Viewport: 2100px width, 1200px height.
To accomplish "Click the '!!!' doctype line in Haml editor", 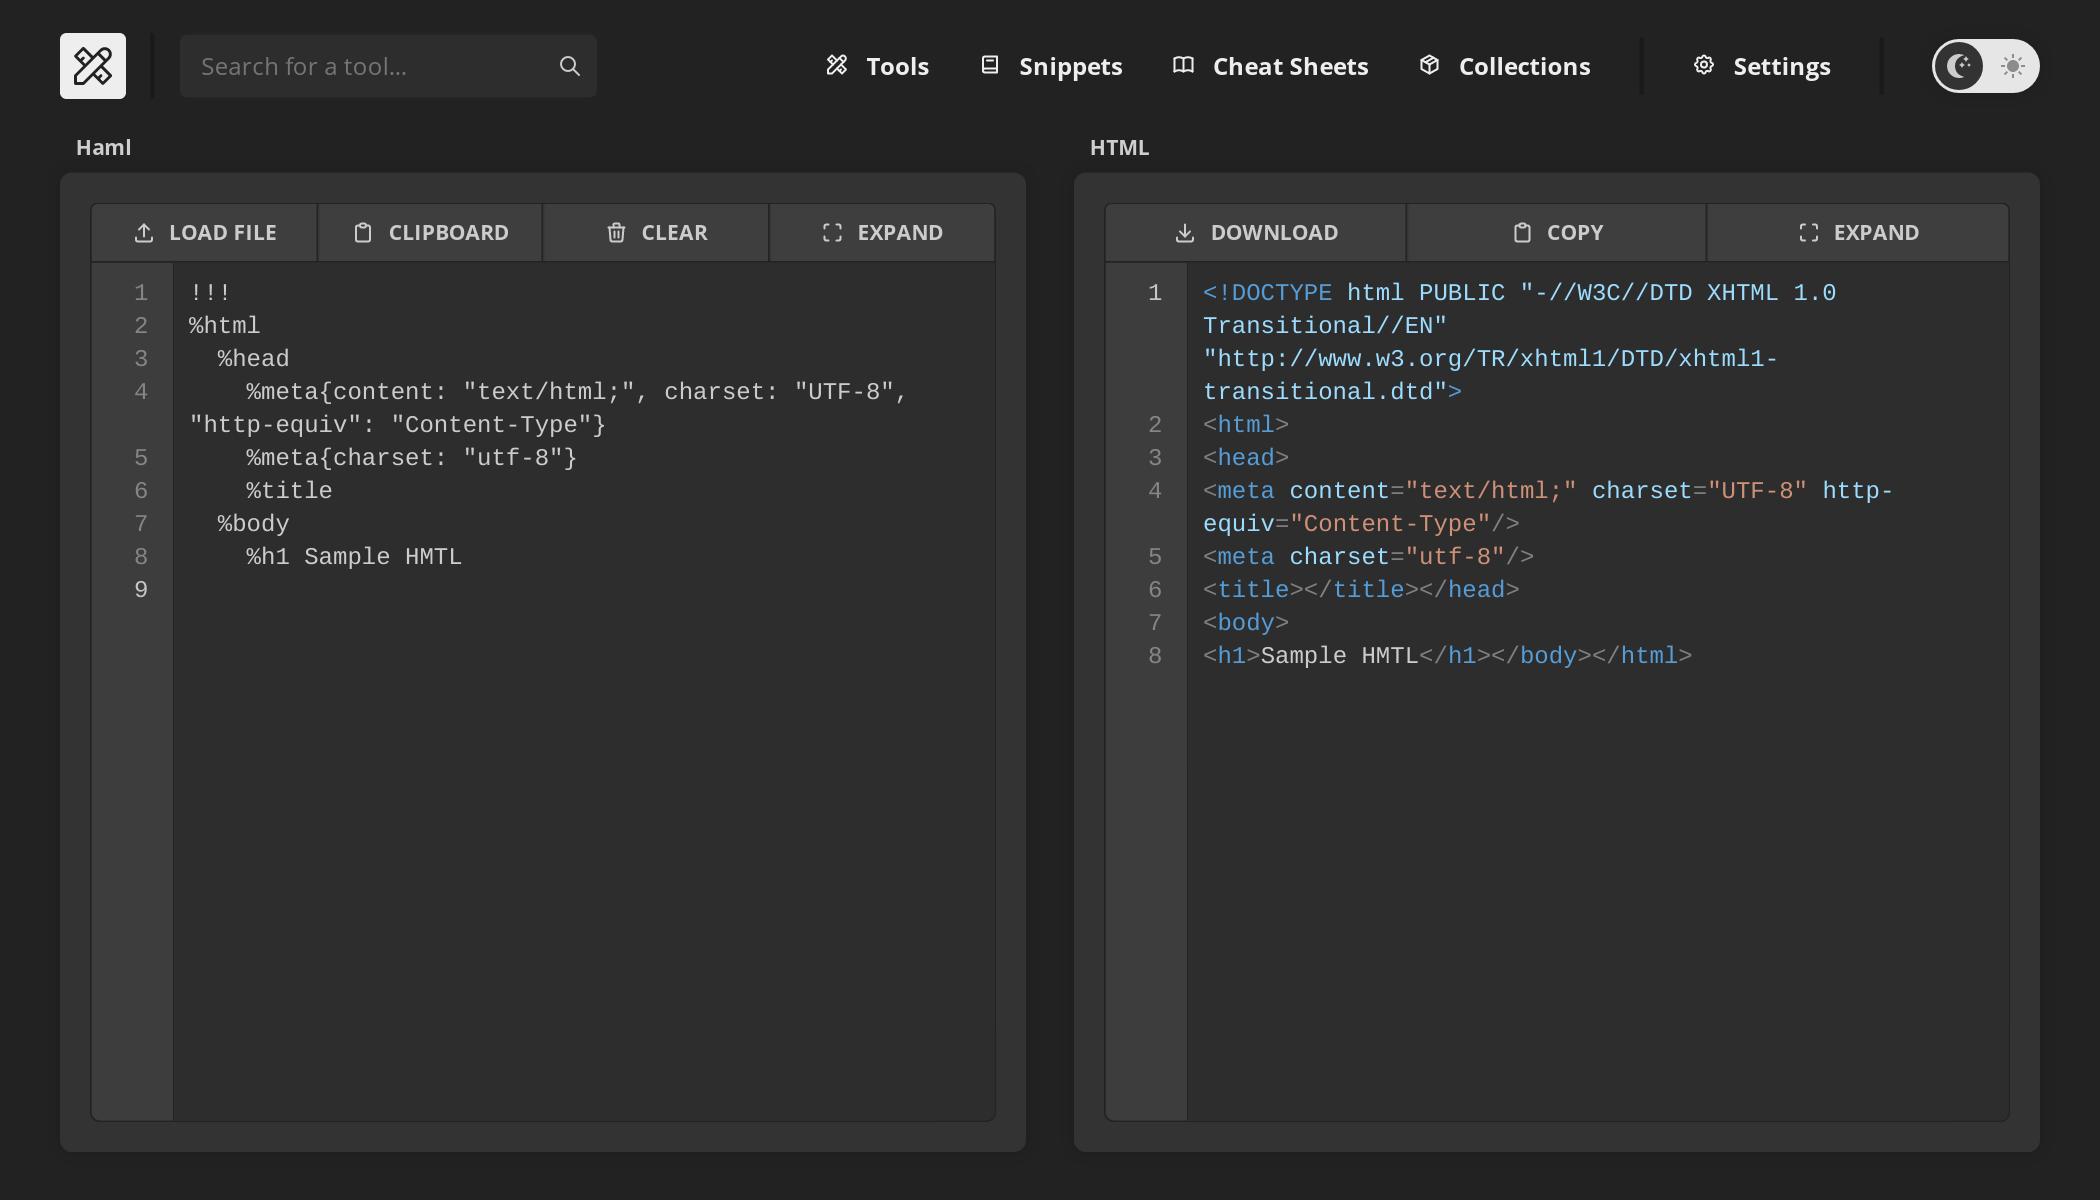I will (210, 293).
